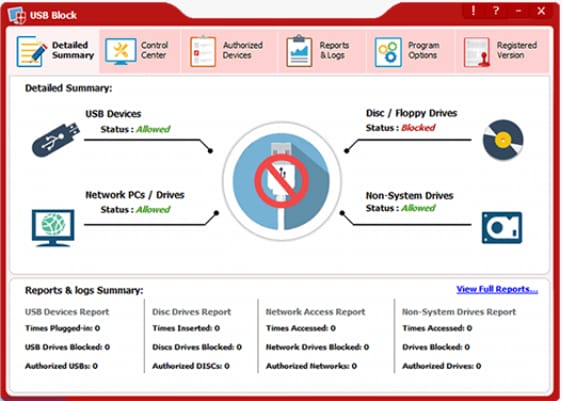The width and height of the screenshot is (562, 401).
Task: Click the Times Inserted: 0 entry
Action: click(x=186, y=328)
